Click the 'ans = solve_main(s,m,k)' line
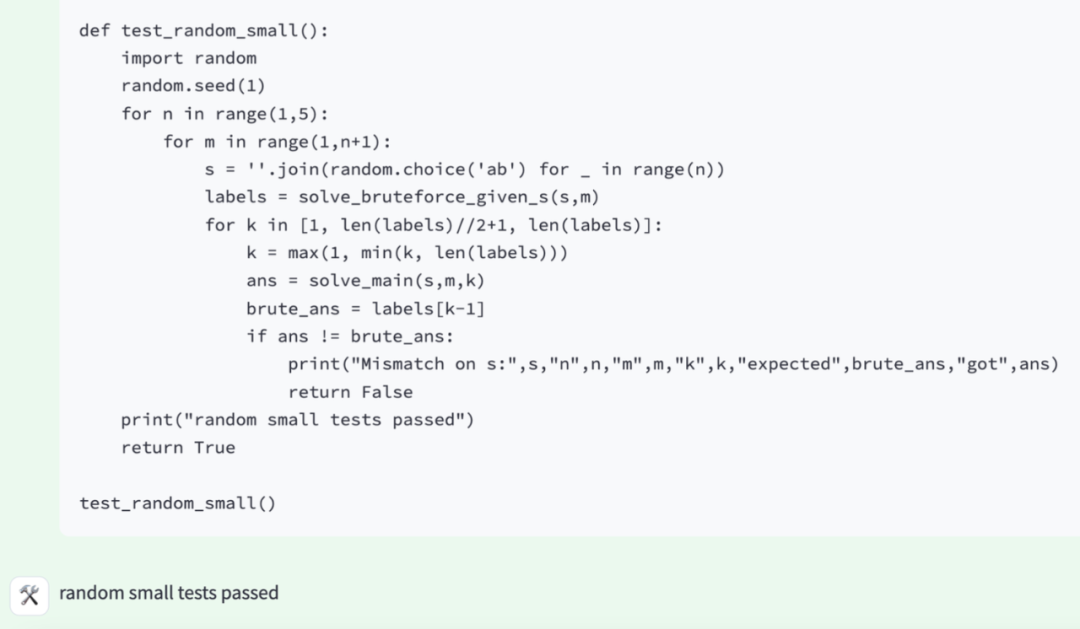Image resolution: width=1080 pixels, height=629 pixels. click(366, 281)
